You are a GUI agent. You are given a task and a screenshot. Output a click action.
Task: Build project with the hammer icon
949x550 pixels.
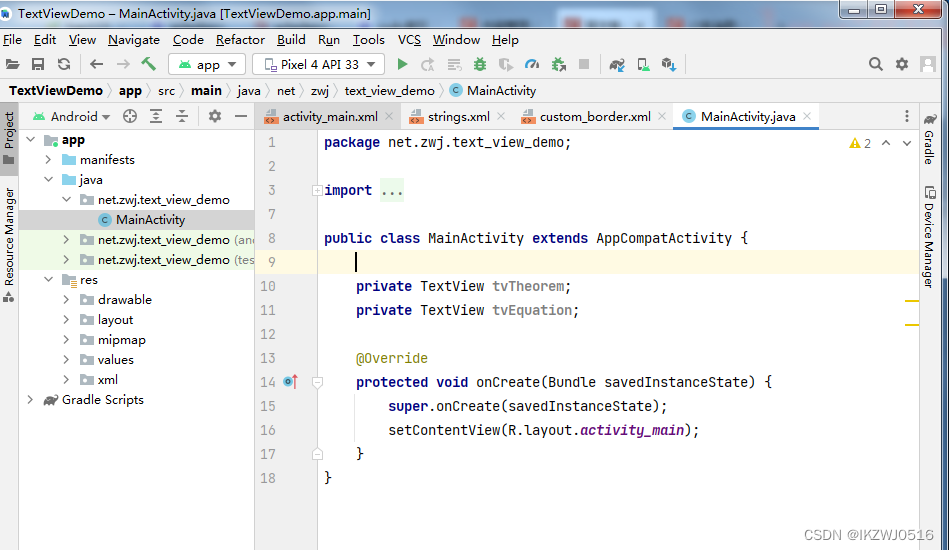pos(148,64)
